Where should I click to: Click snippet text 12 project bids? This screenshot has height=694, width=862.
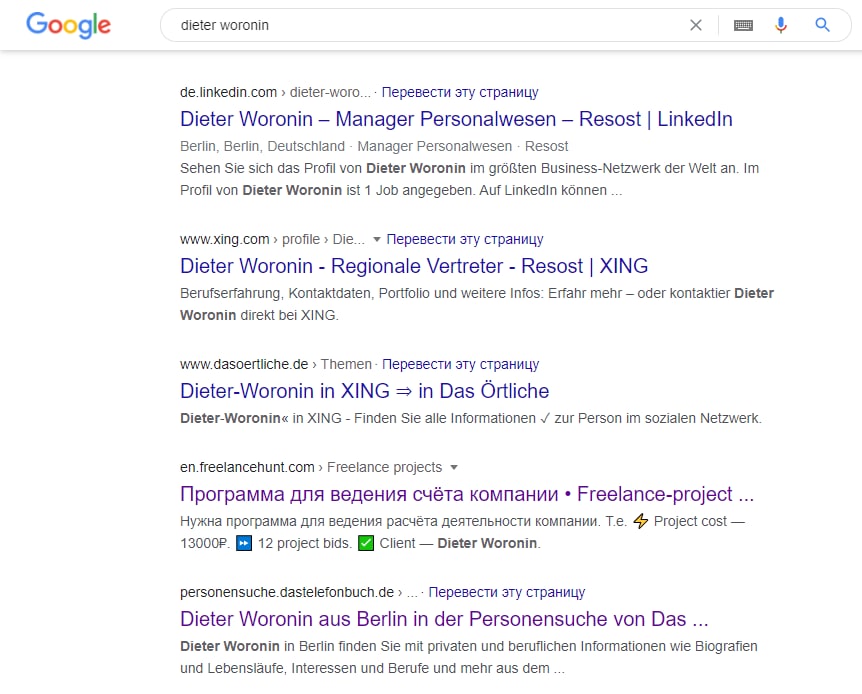point(305,543)
